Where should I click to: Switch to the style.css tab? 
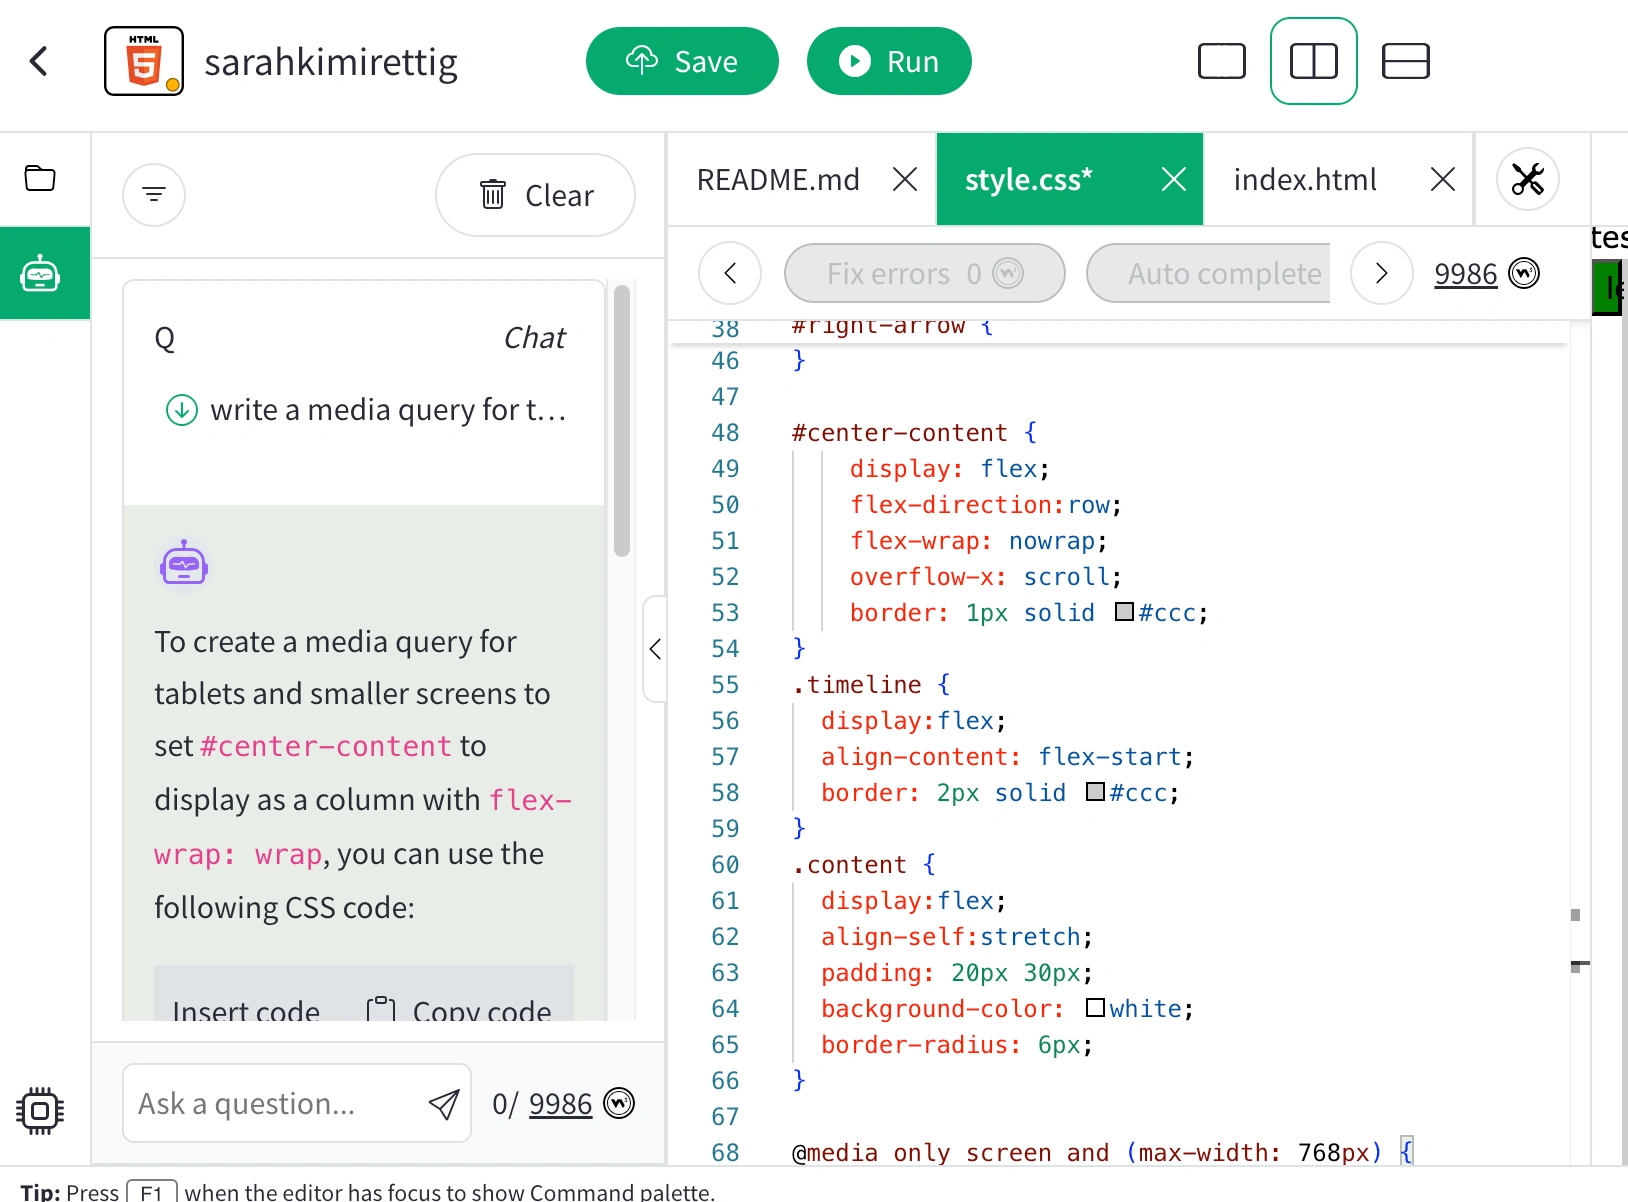pos(1028,179)
